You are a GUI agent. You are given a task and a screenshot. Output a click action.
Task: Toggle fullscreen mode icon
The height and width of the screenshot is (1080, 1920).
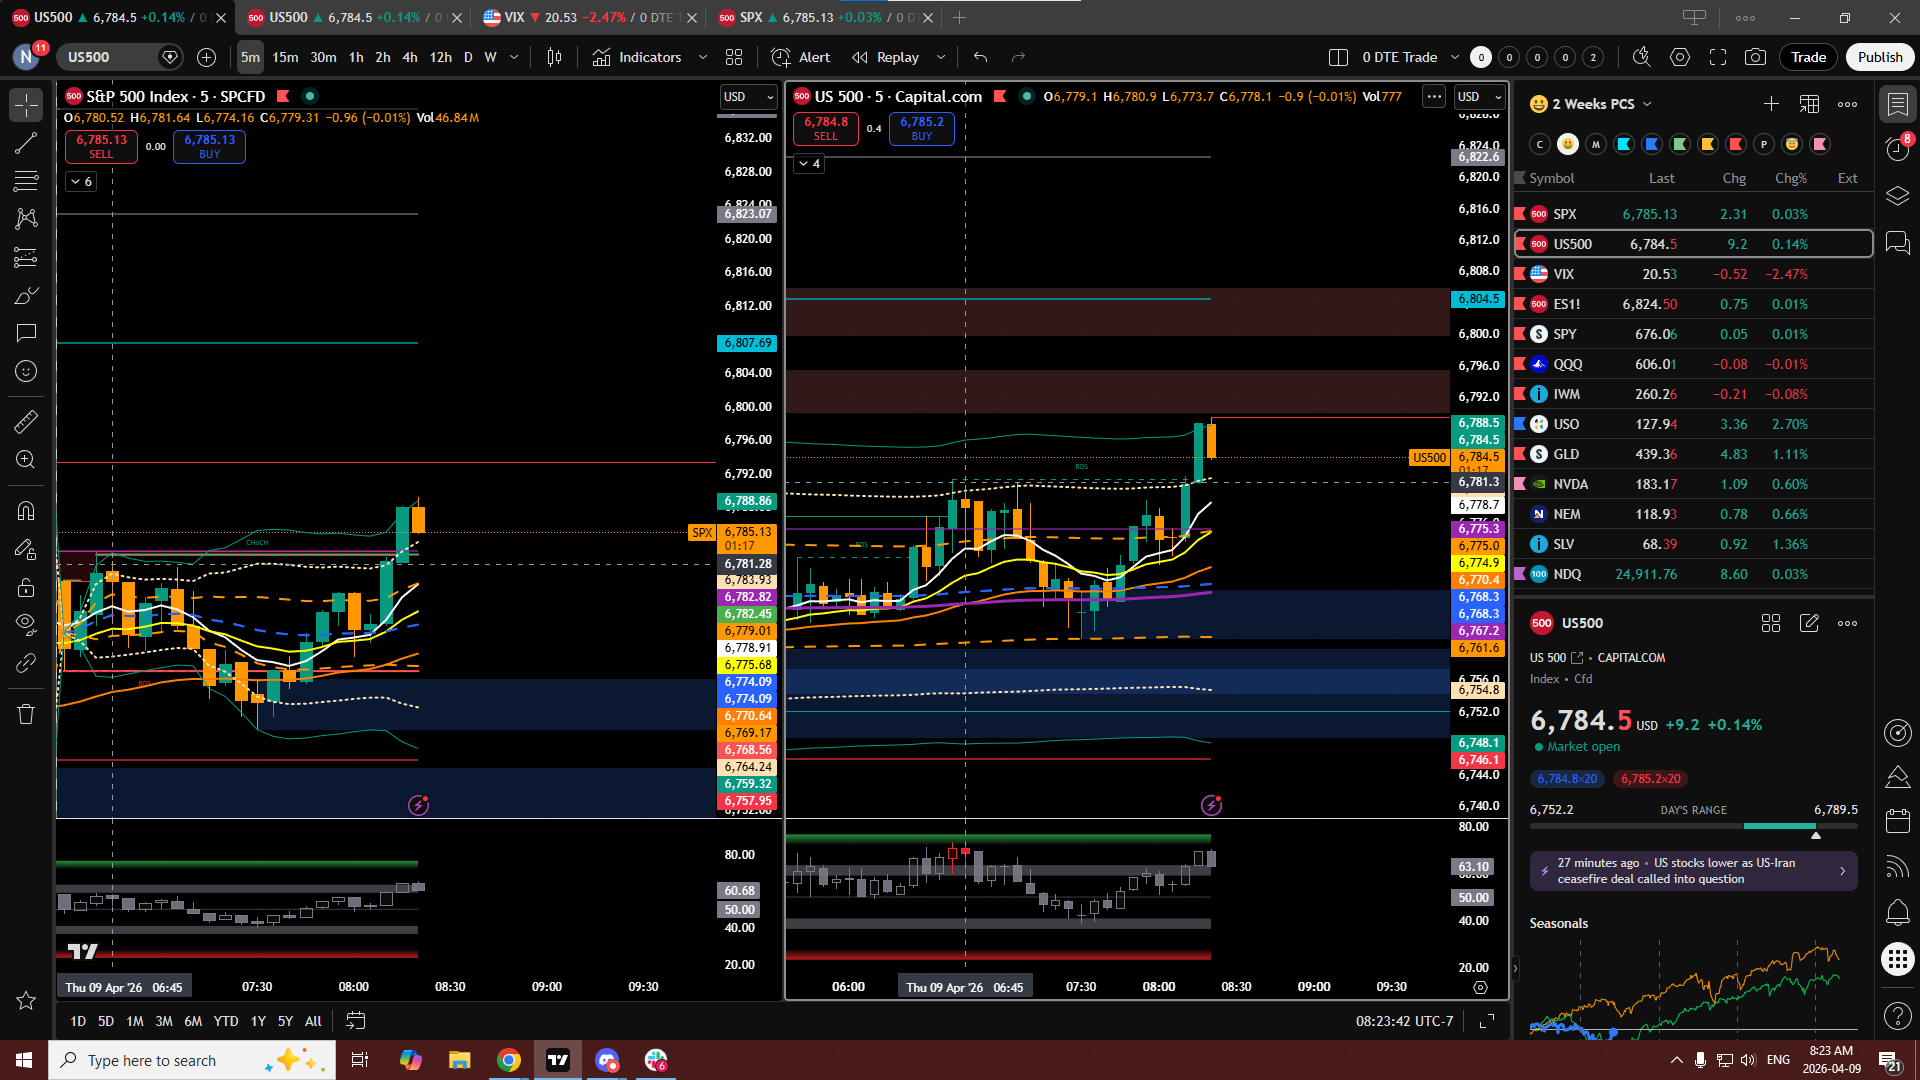(1718, 57)
